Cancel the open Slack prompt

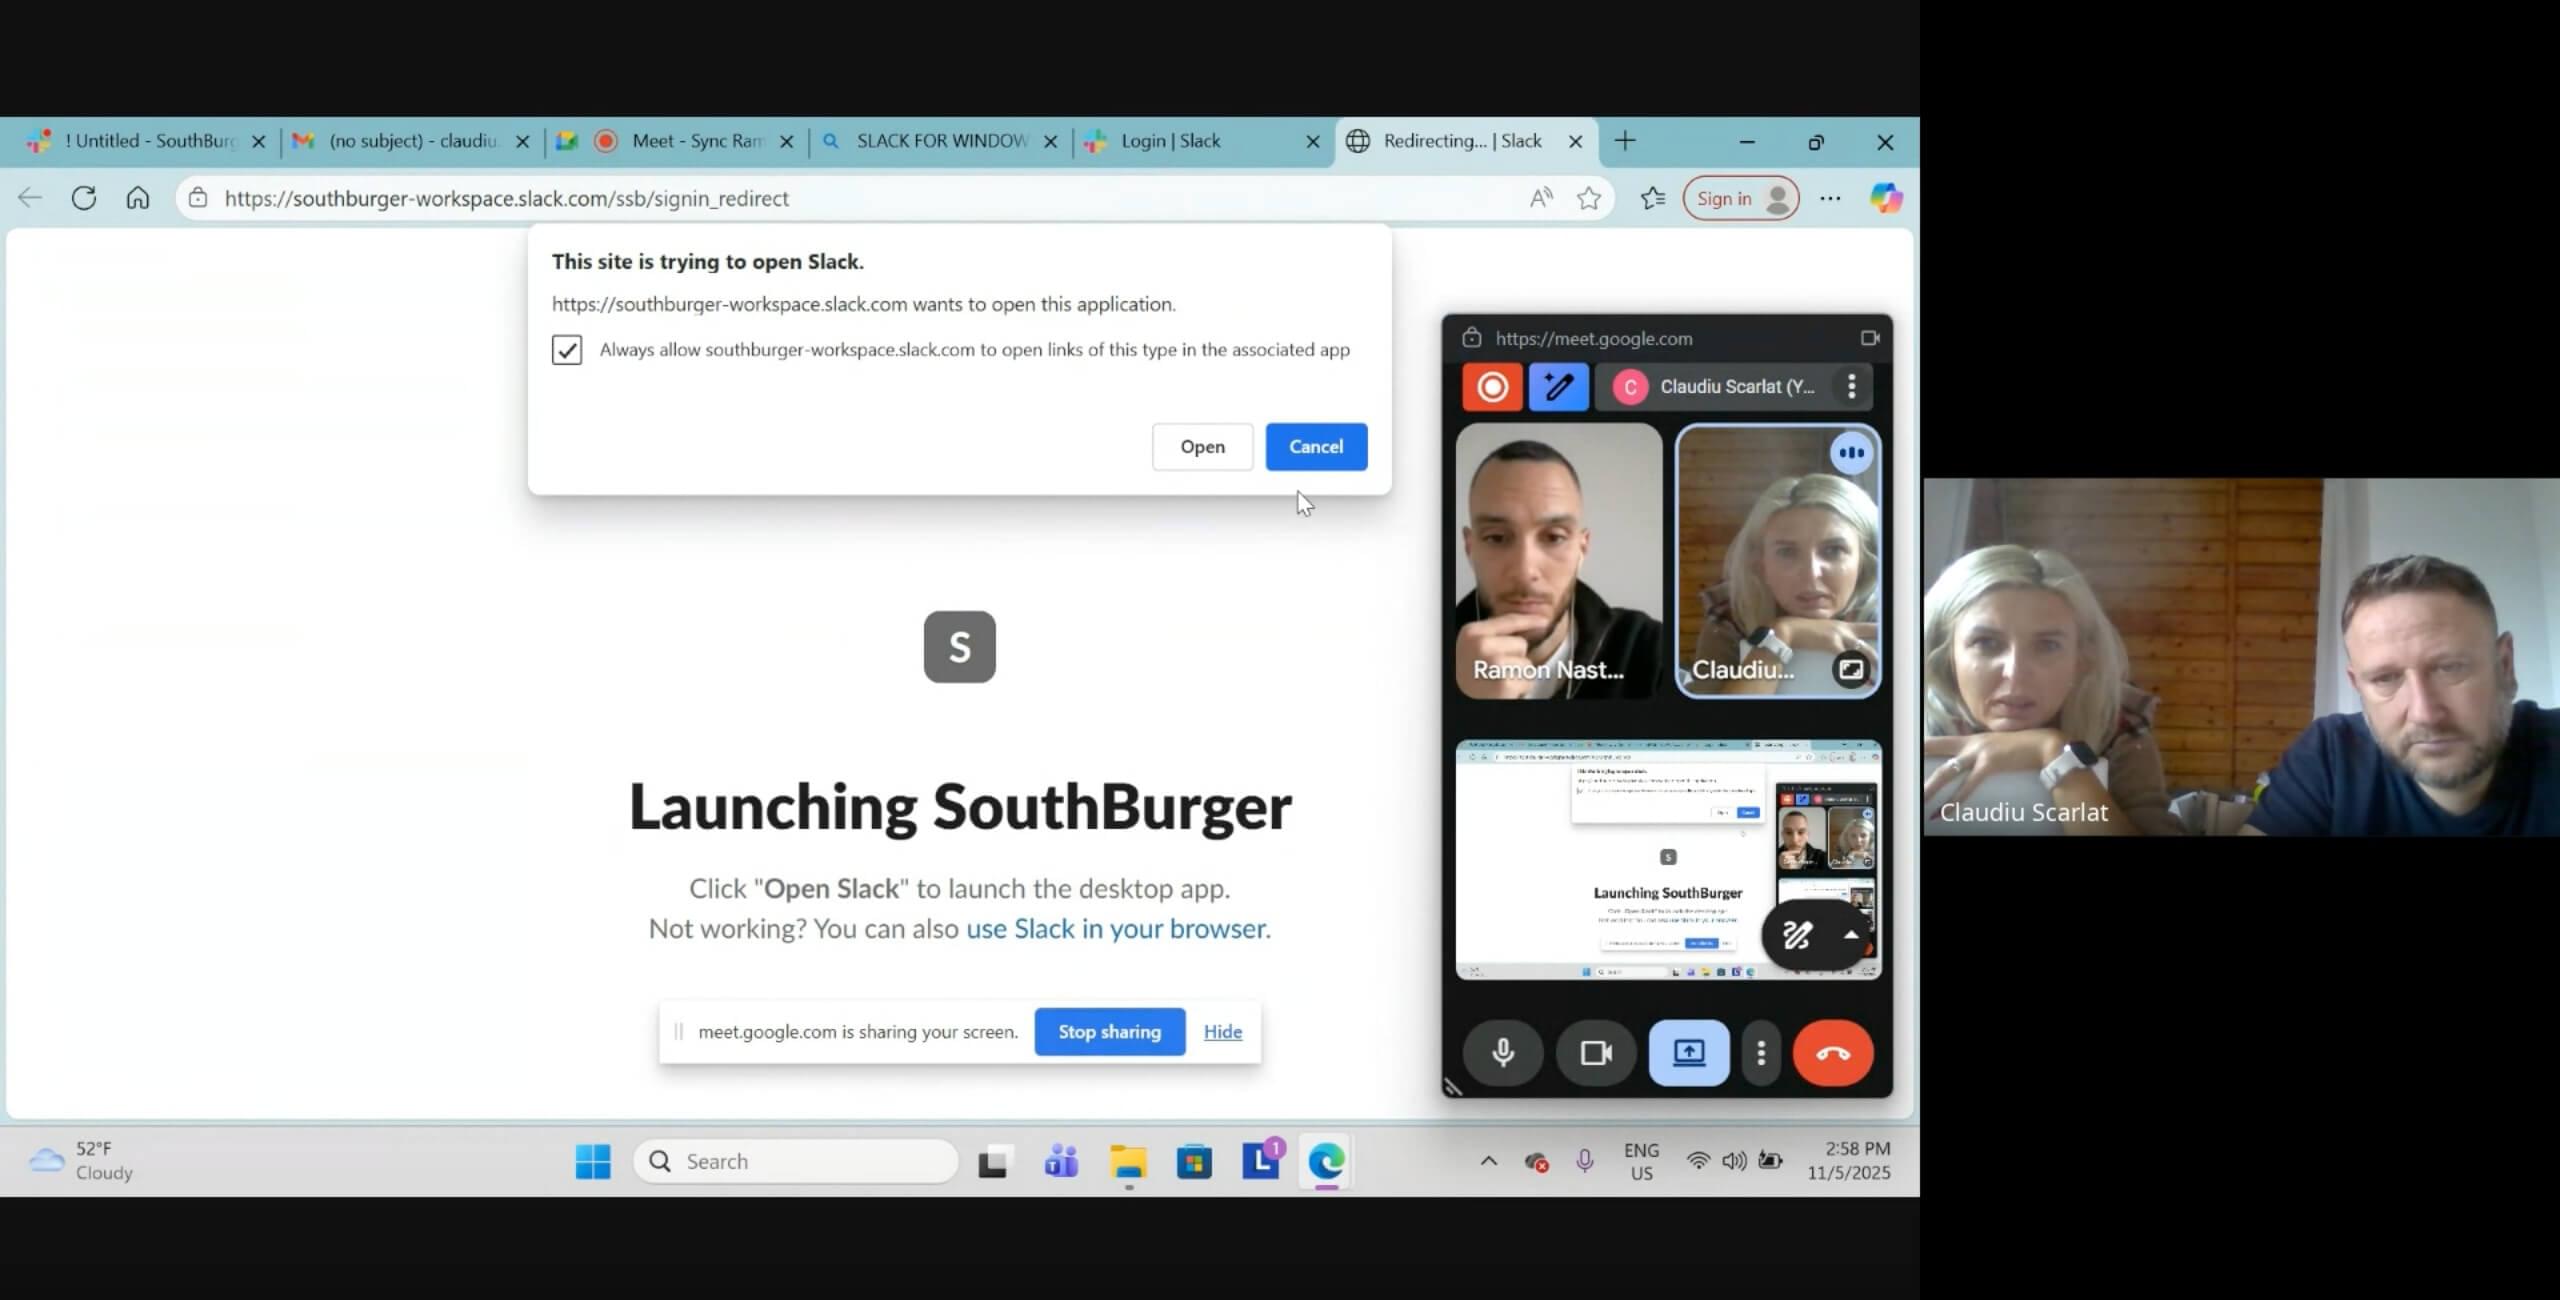1315,447
